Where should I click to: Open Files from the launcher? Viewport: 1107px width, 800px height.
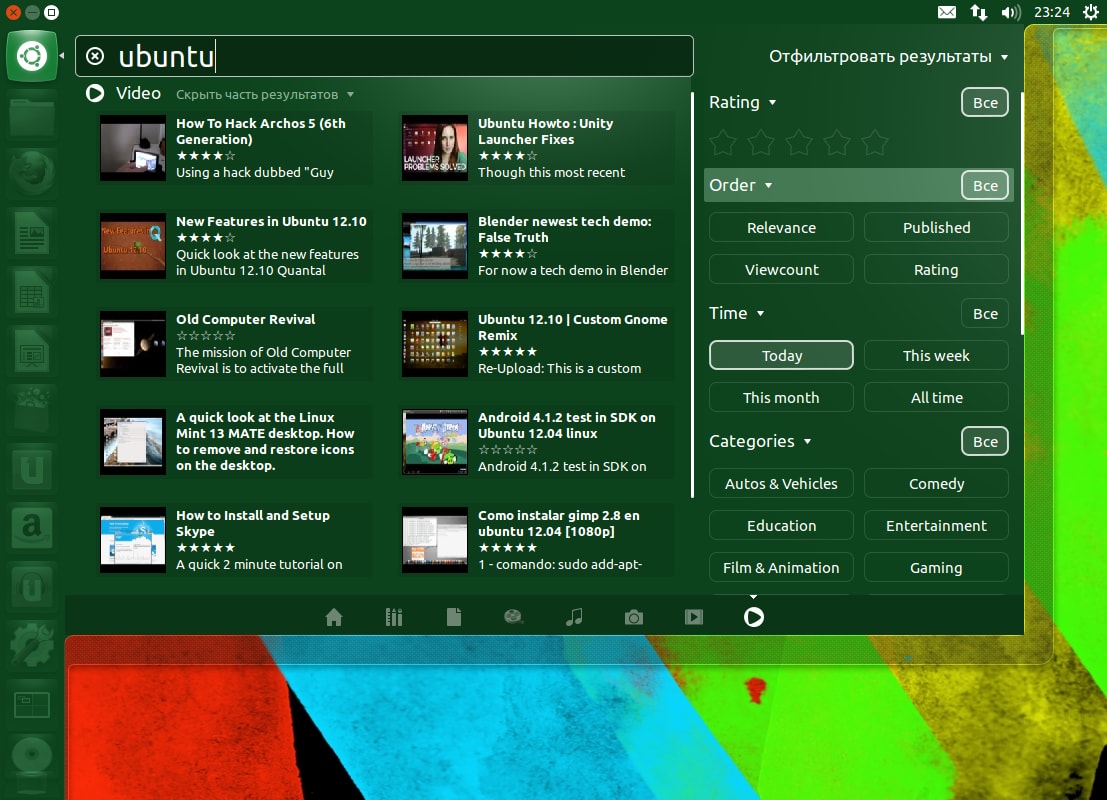32,117
